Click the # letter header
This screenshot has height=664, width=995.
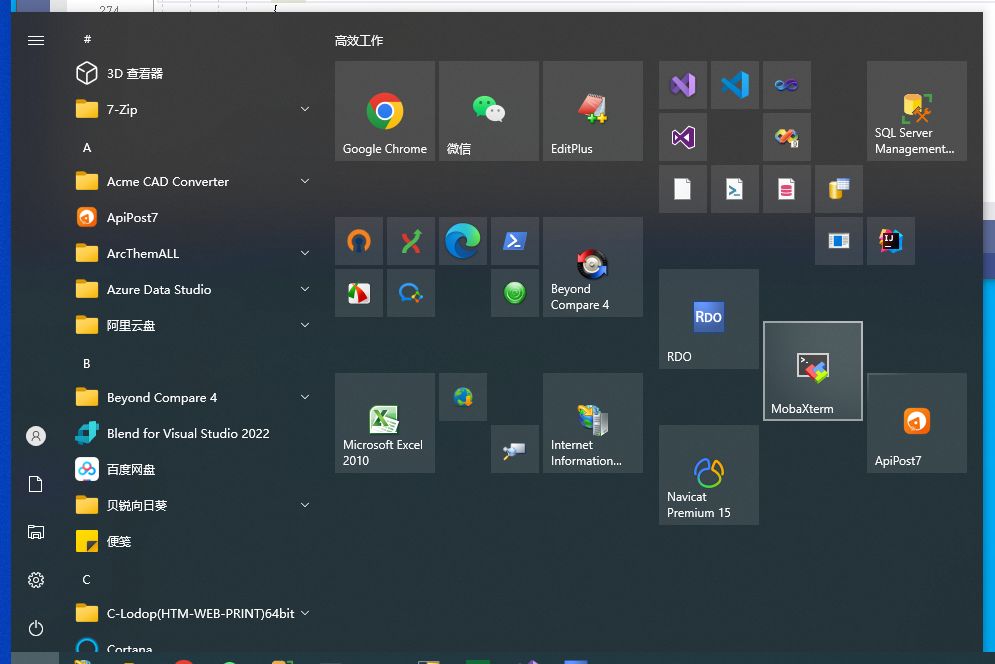coord(87,39)
